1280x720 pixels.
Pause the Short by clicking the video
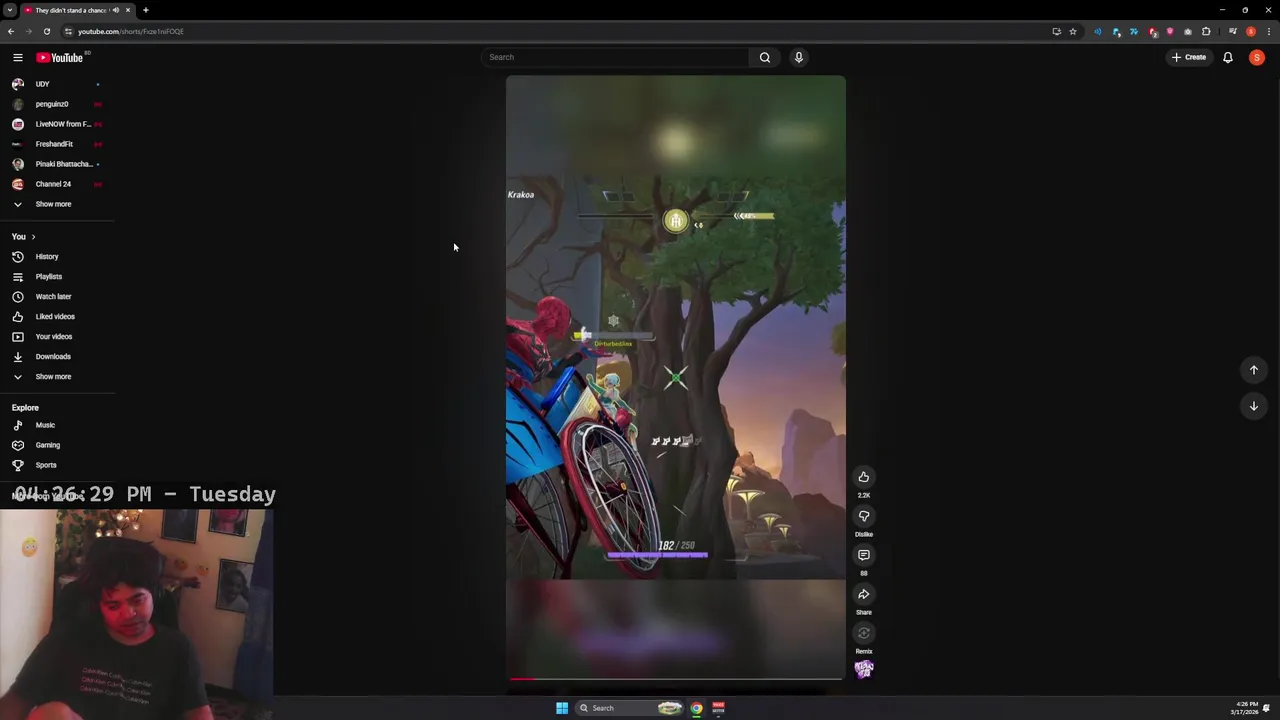676,378
